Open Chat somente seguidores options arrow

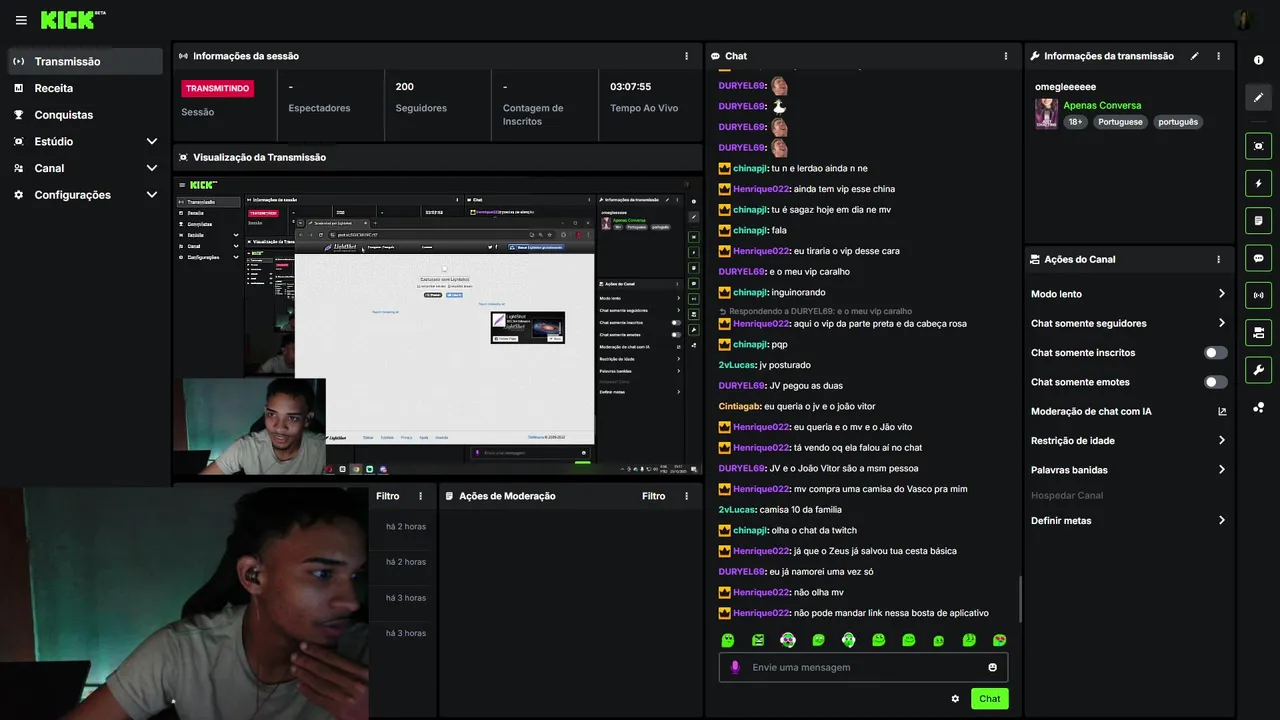point(1222,323)
